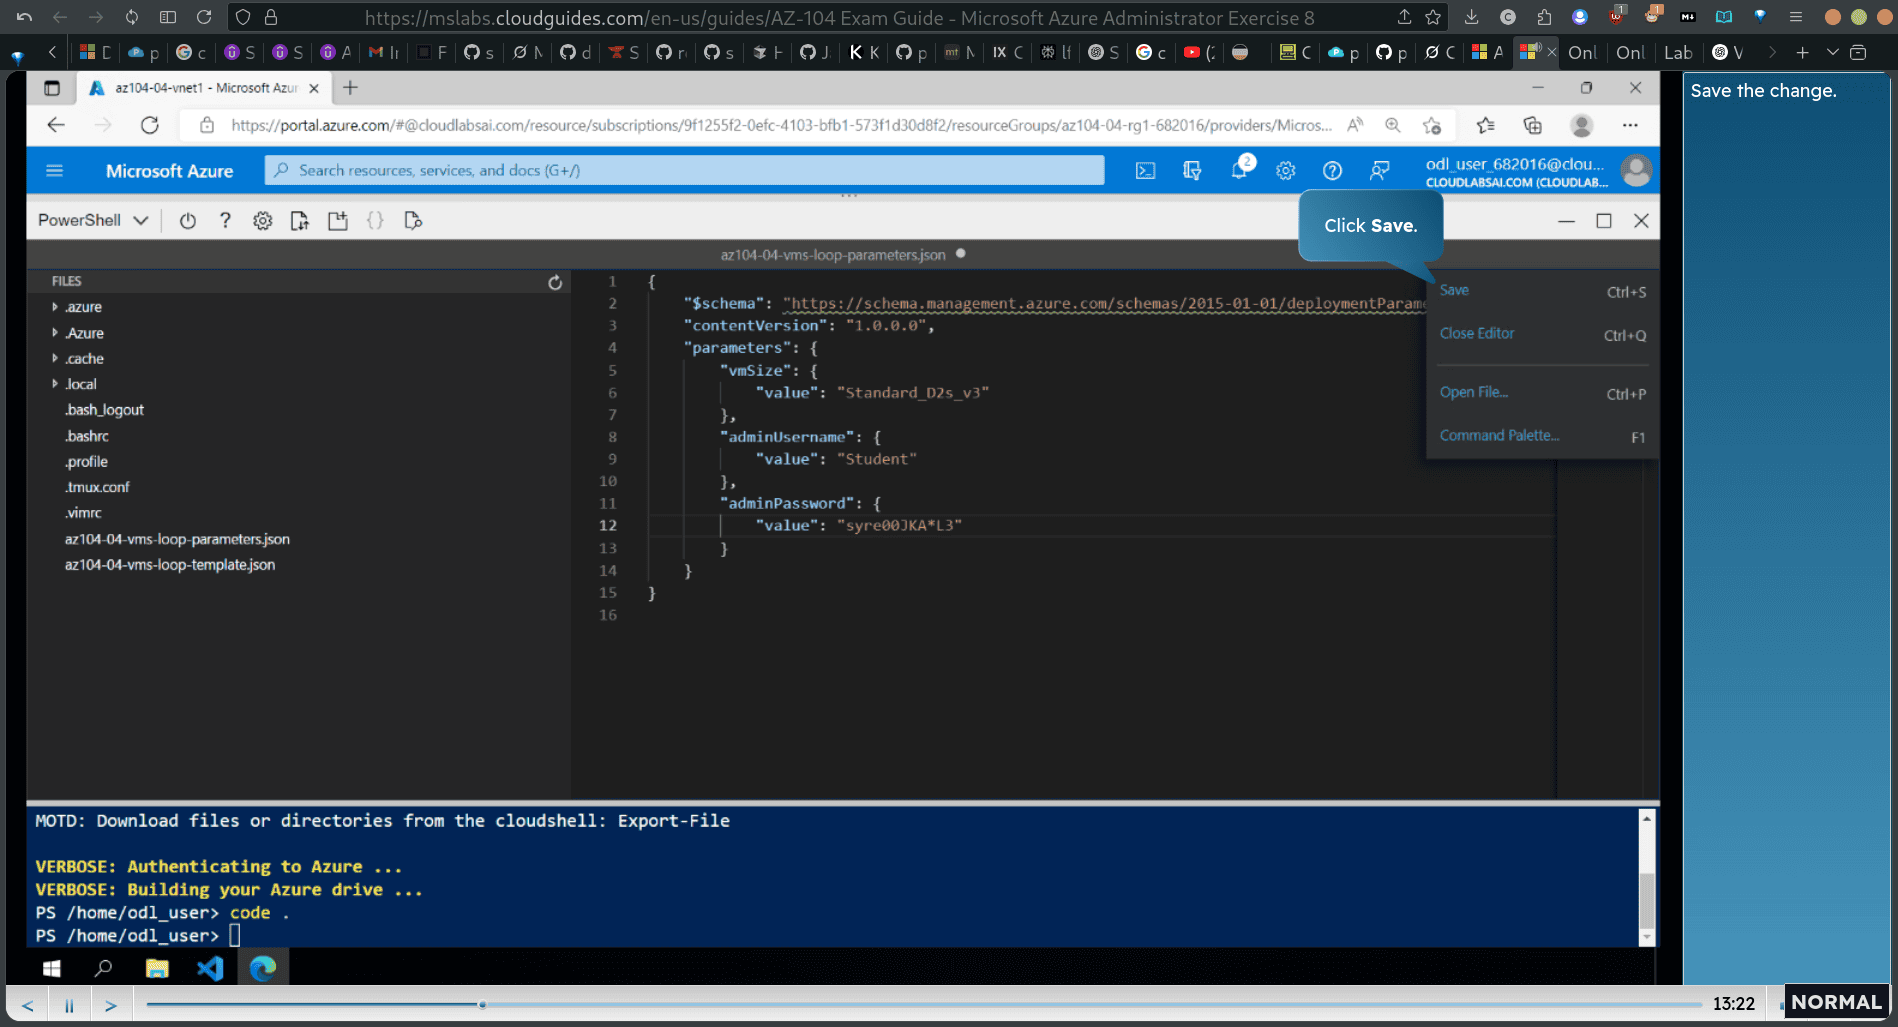Viewport: 1898px width, 1027px height.
Task: Go back in the Edge browser
Action: [x=56, y=125]
